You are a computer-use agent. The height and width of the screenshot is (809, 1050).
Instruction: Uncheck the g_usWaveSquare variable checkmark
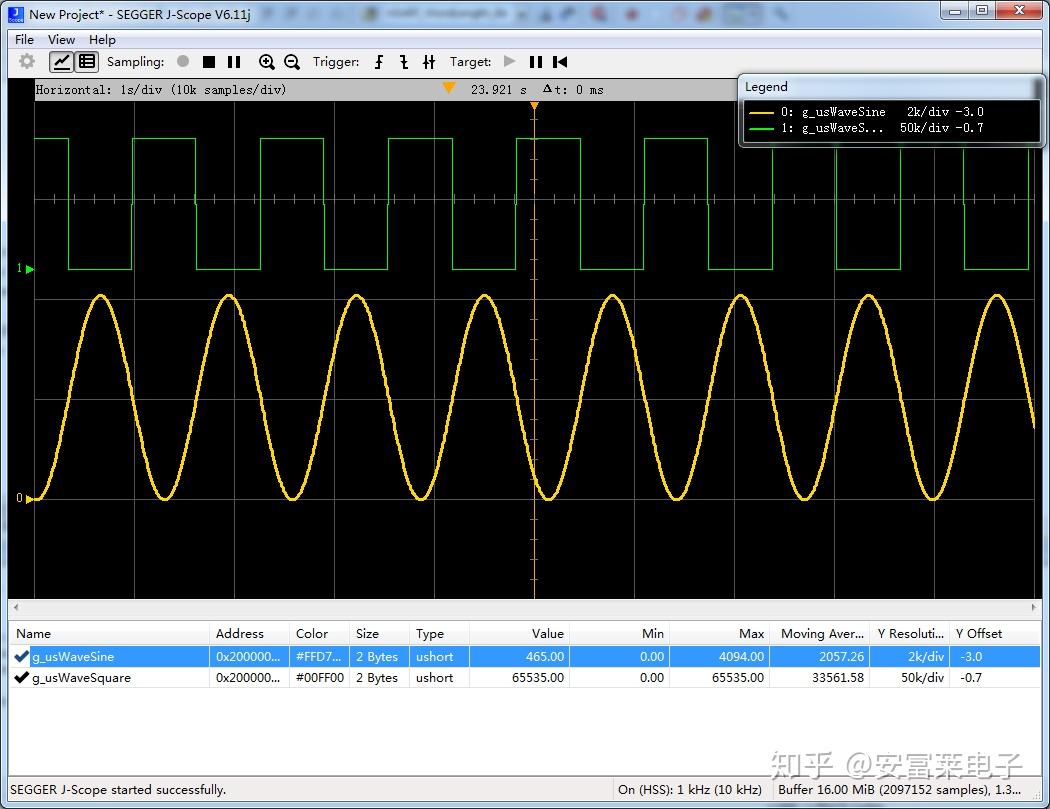coord(21,677)
